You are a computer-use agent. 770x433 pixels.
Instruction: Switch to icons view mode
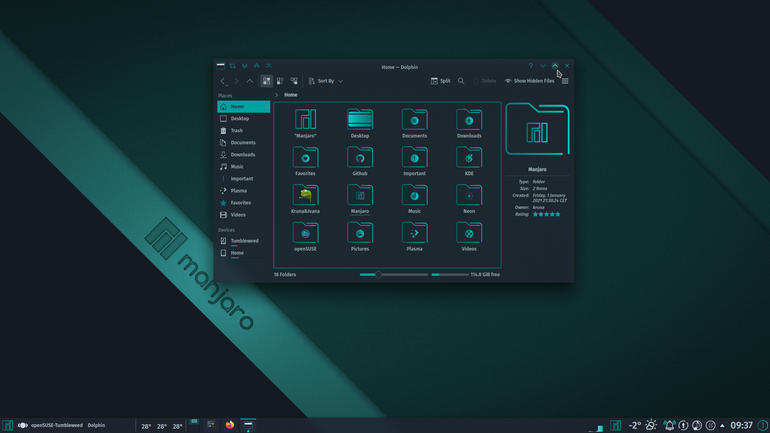tap(266, 81)
